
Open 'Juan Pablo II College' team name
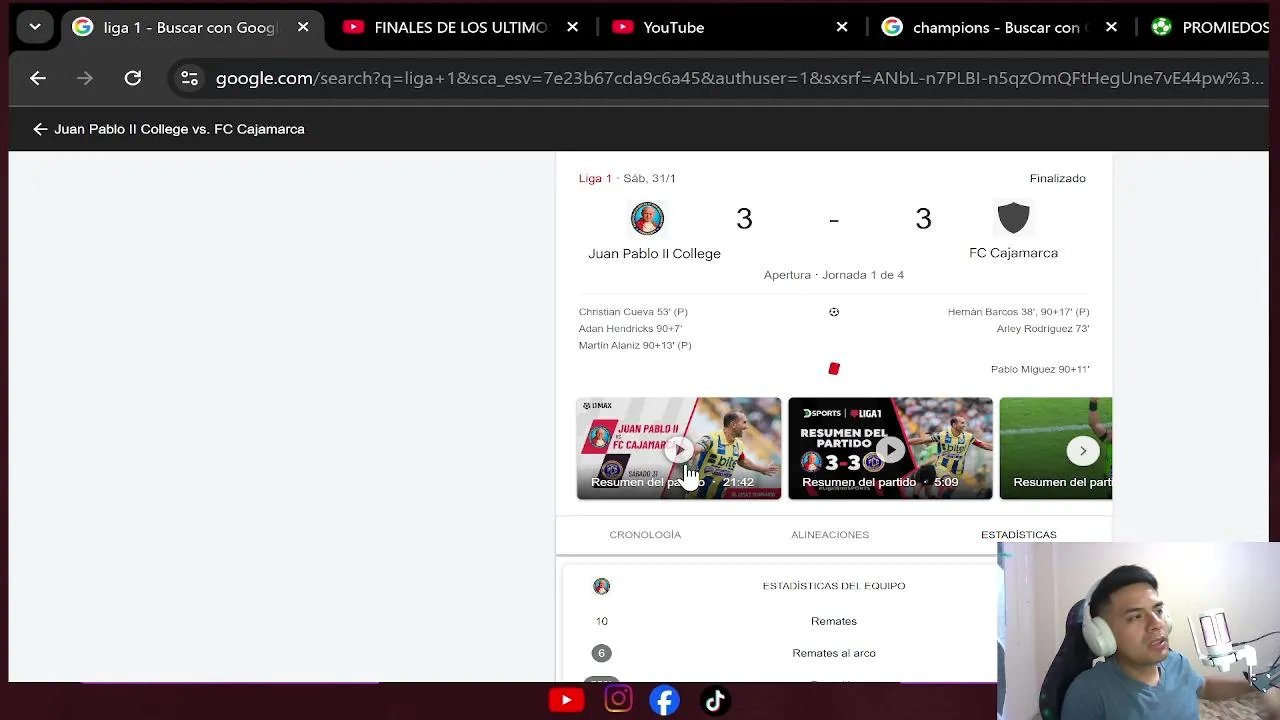(x=654, y=253)
